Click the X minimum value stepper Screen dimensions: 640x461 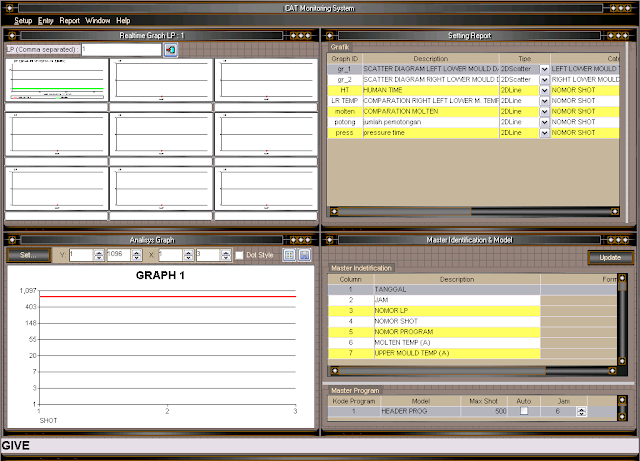point(188,255)
